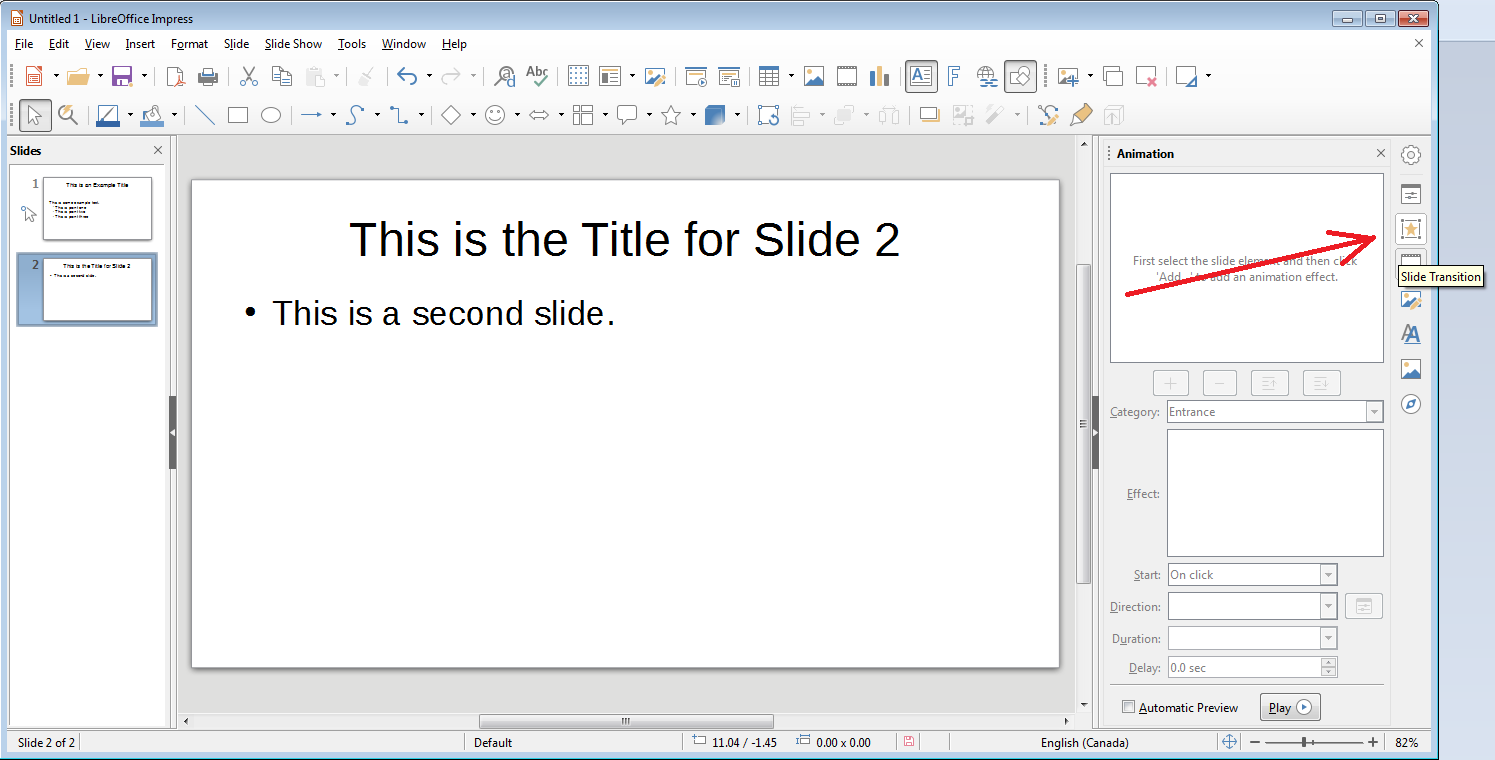Duplicate the current slide
Image resolution: width=1495 pixels, height=760 pixels.
(x=1113, y=76)
